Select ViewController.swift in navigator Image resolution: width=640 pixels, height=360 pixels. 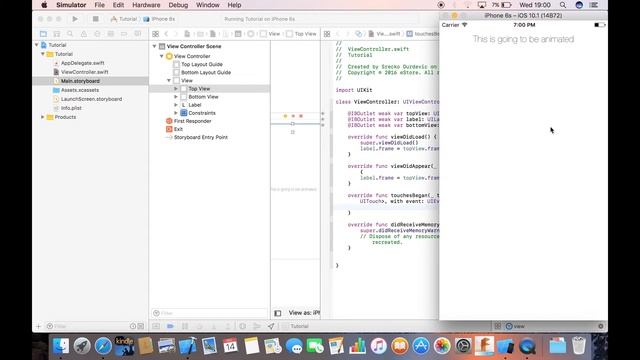click(x=84, y=72)
